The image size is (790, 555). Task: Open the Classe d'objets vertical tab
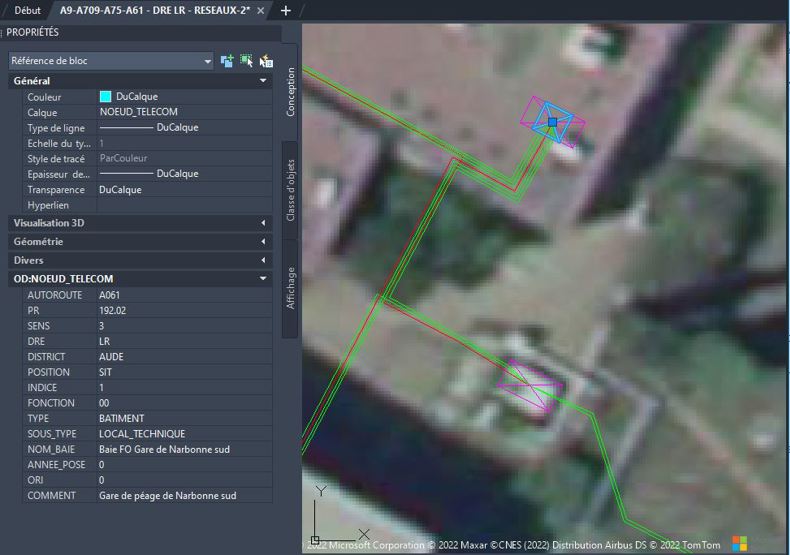pyautogui.click(x=290, y=190)
